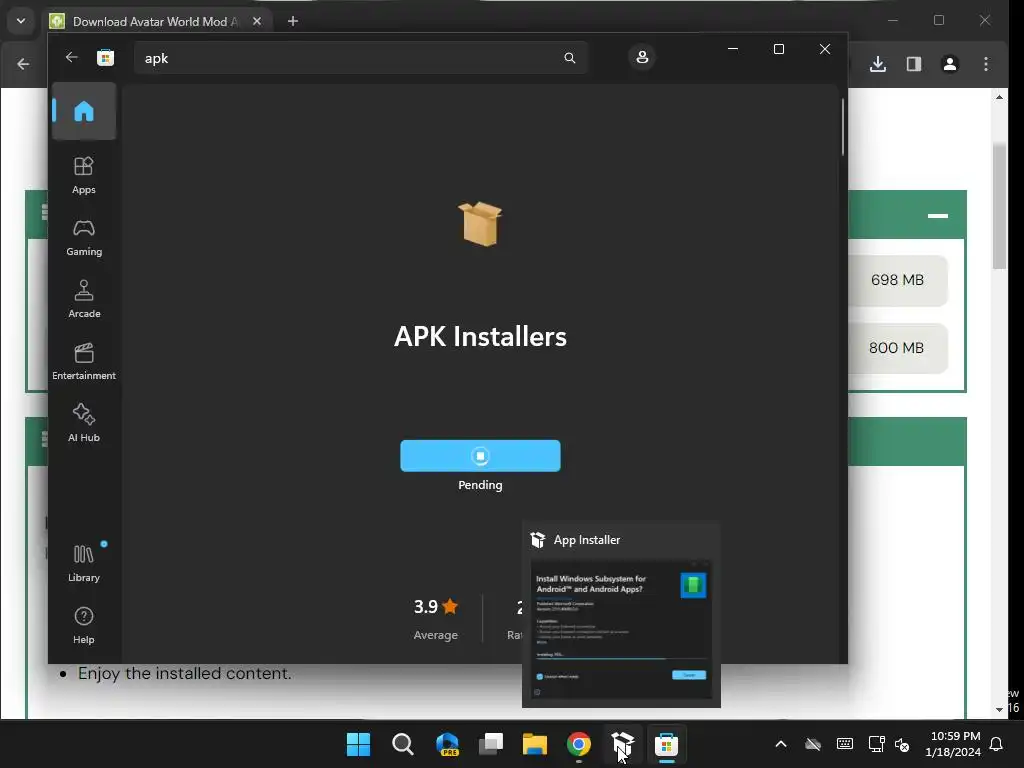The width and height of the screenshot is (1024, 768).
Task: Collapse the green webpage section with minus icon
Action: (x=937, y=216)
